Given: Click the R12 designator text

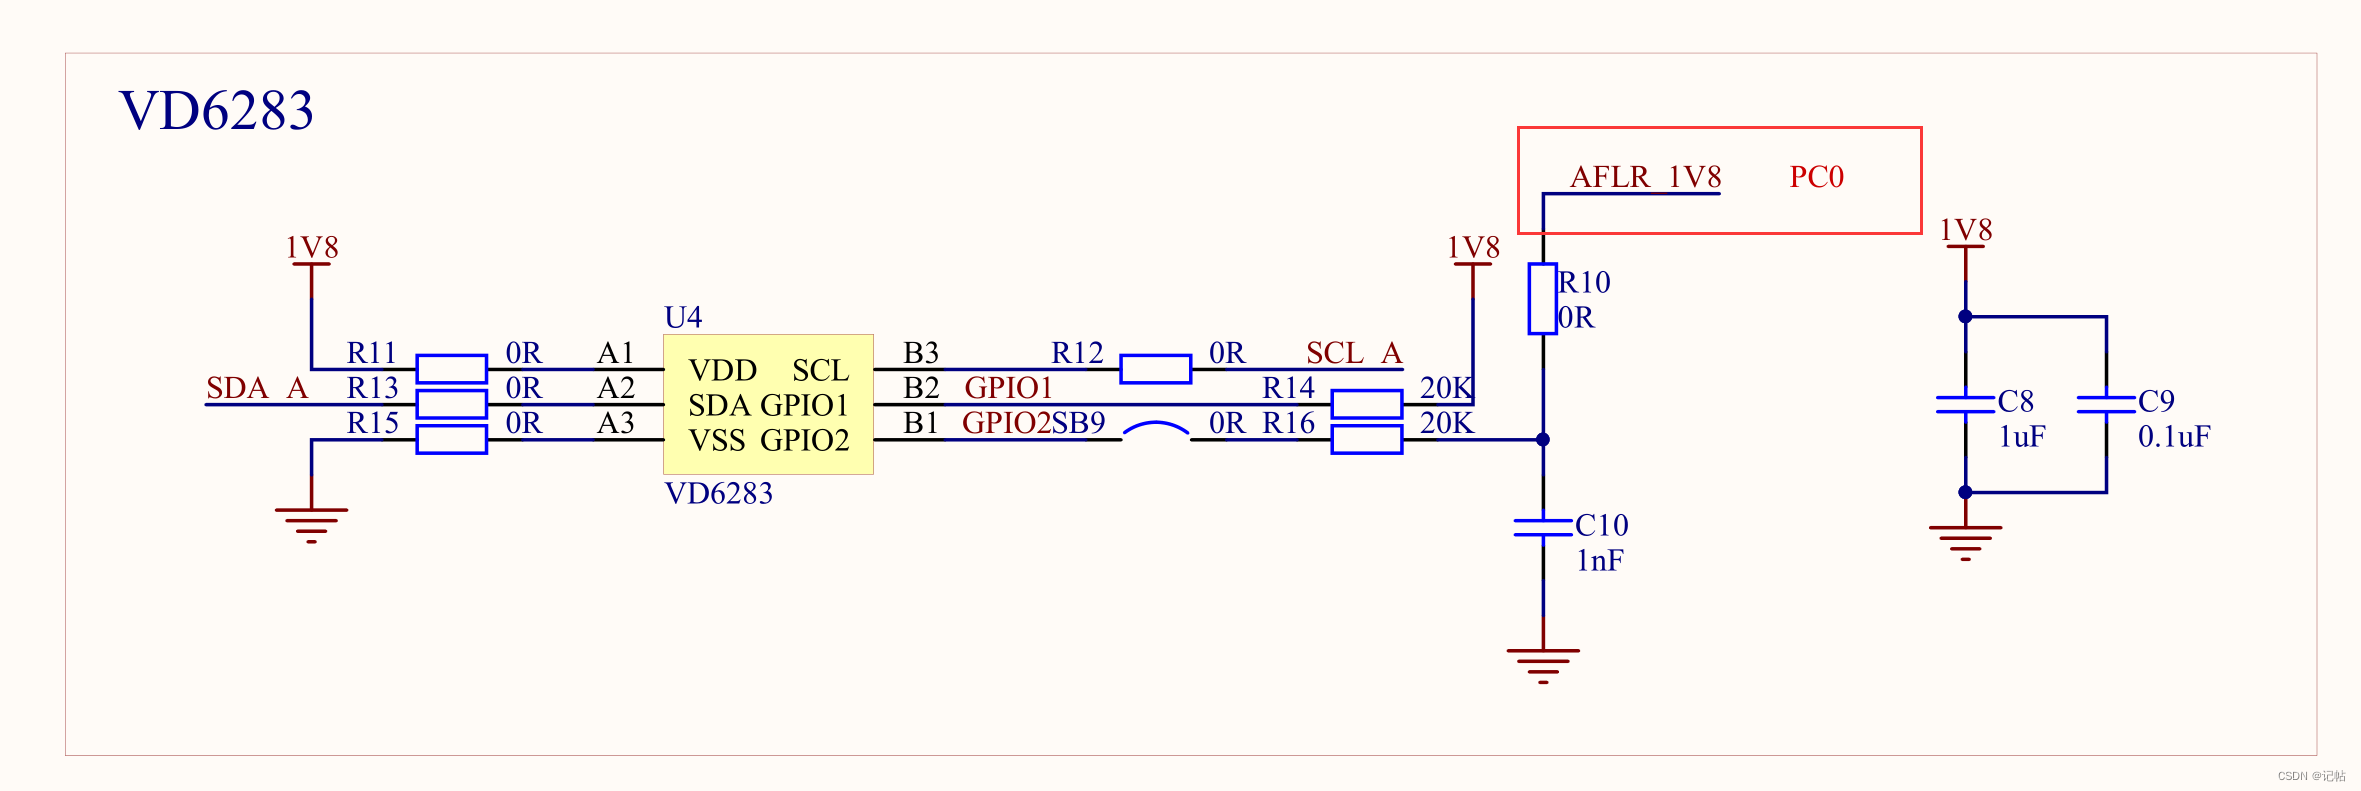Looking at the screenshot, I should pos(1077,353).
